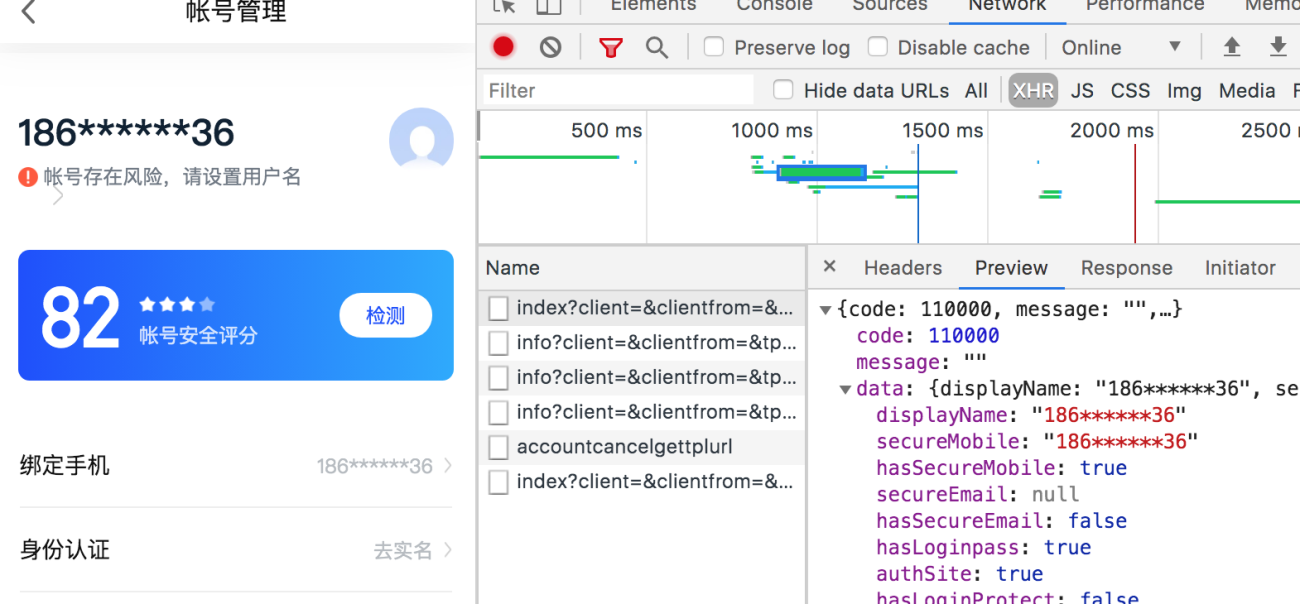This screenshot has height=604, width=1300.
Task: Tick checkbox beside accountcancelgettplurl request
Action: [498, 447]
